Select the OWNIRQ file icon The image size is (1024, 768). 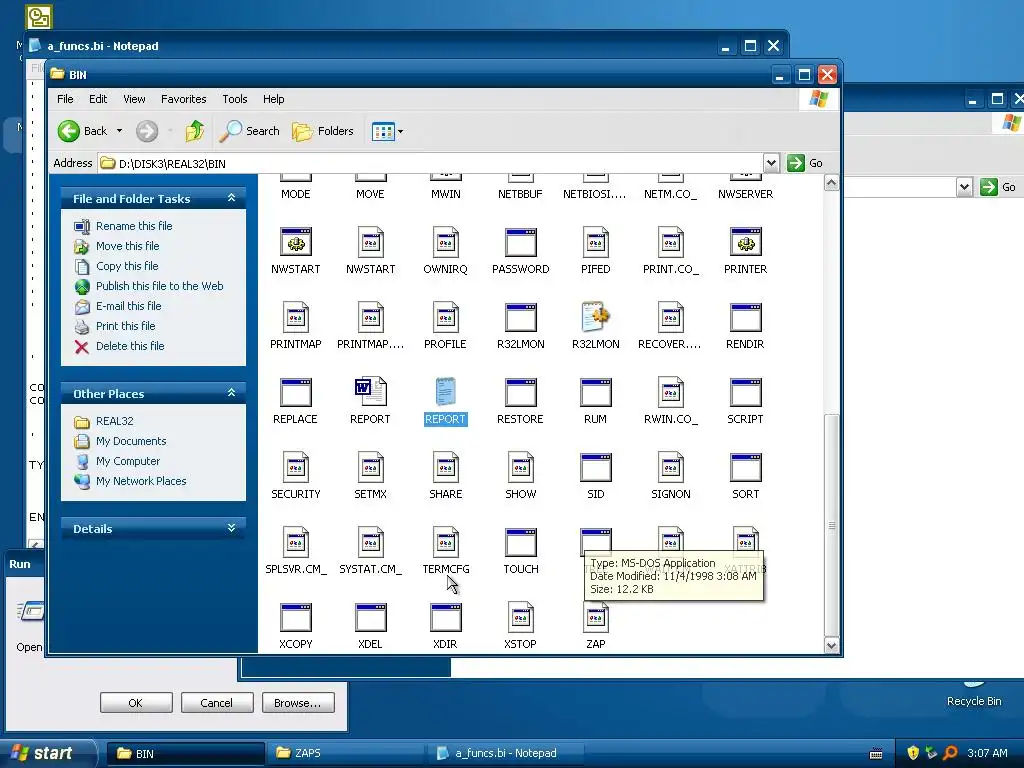(x=445, y=242)
